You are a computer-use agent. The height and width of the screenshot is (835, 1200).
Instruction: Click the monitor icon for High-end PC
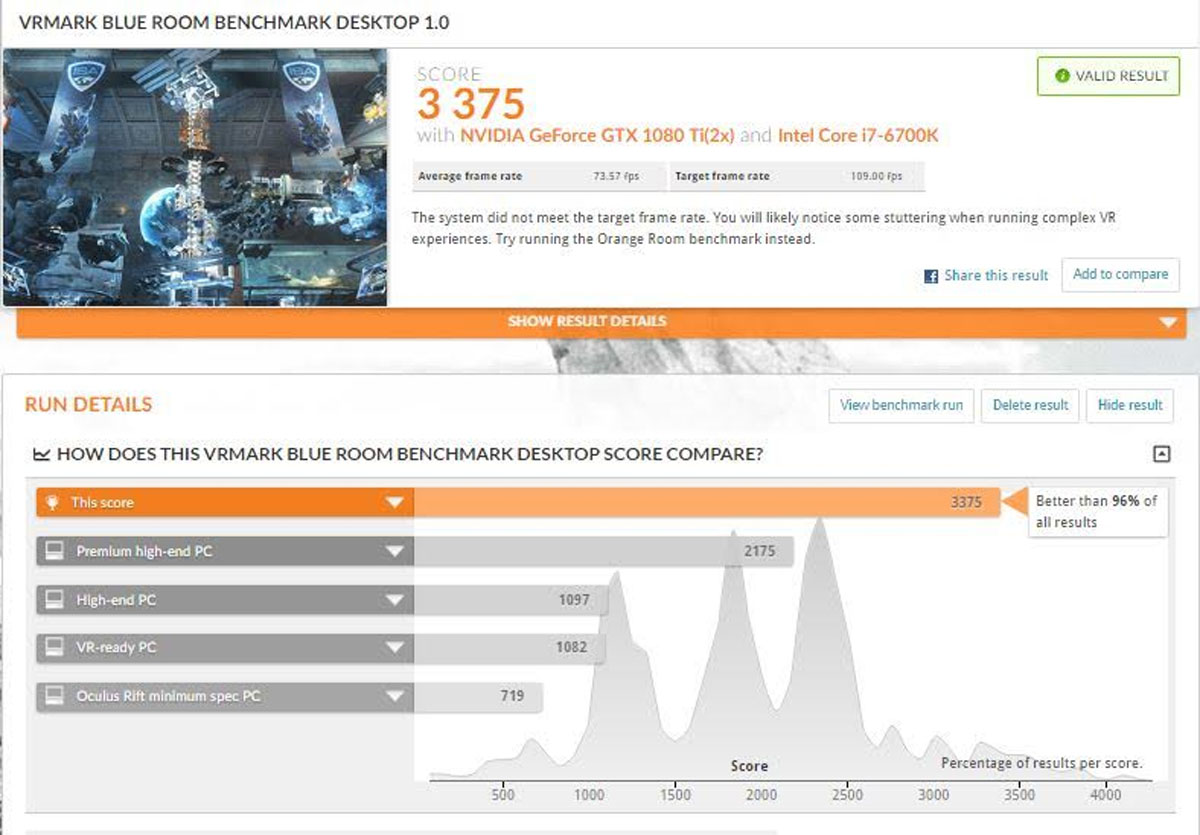coord(55,600)
